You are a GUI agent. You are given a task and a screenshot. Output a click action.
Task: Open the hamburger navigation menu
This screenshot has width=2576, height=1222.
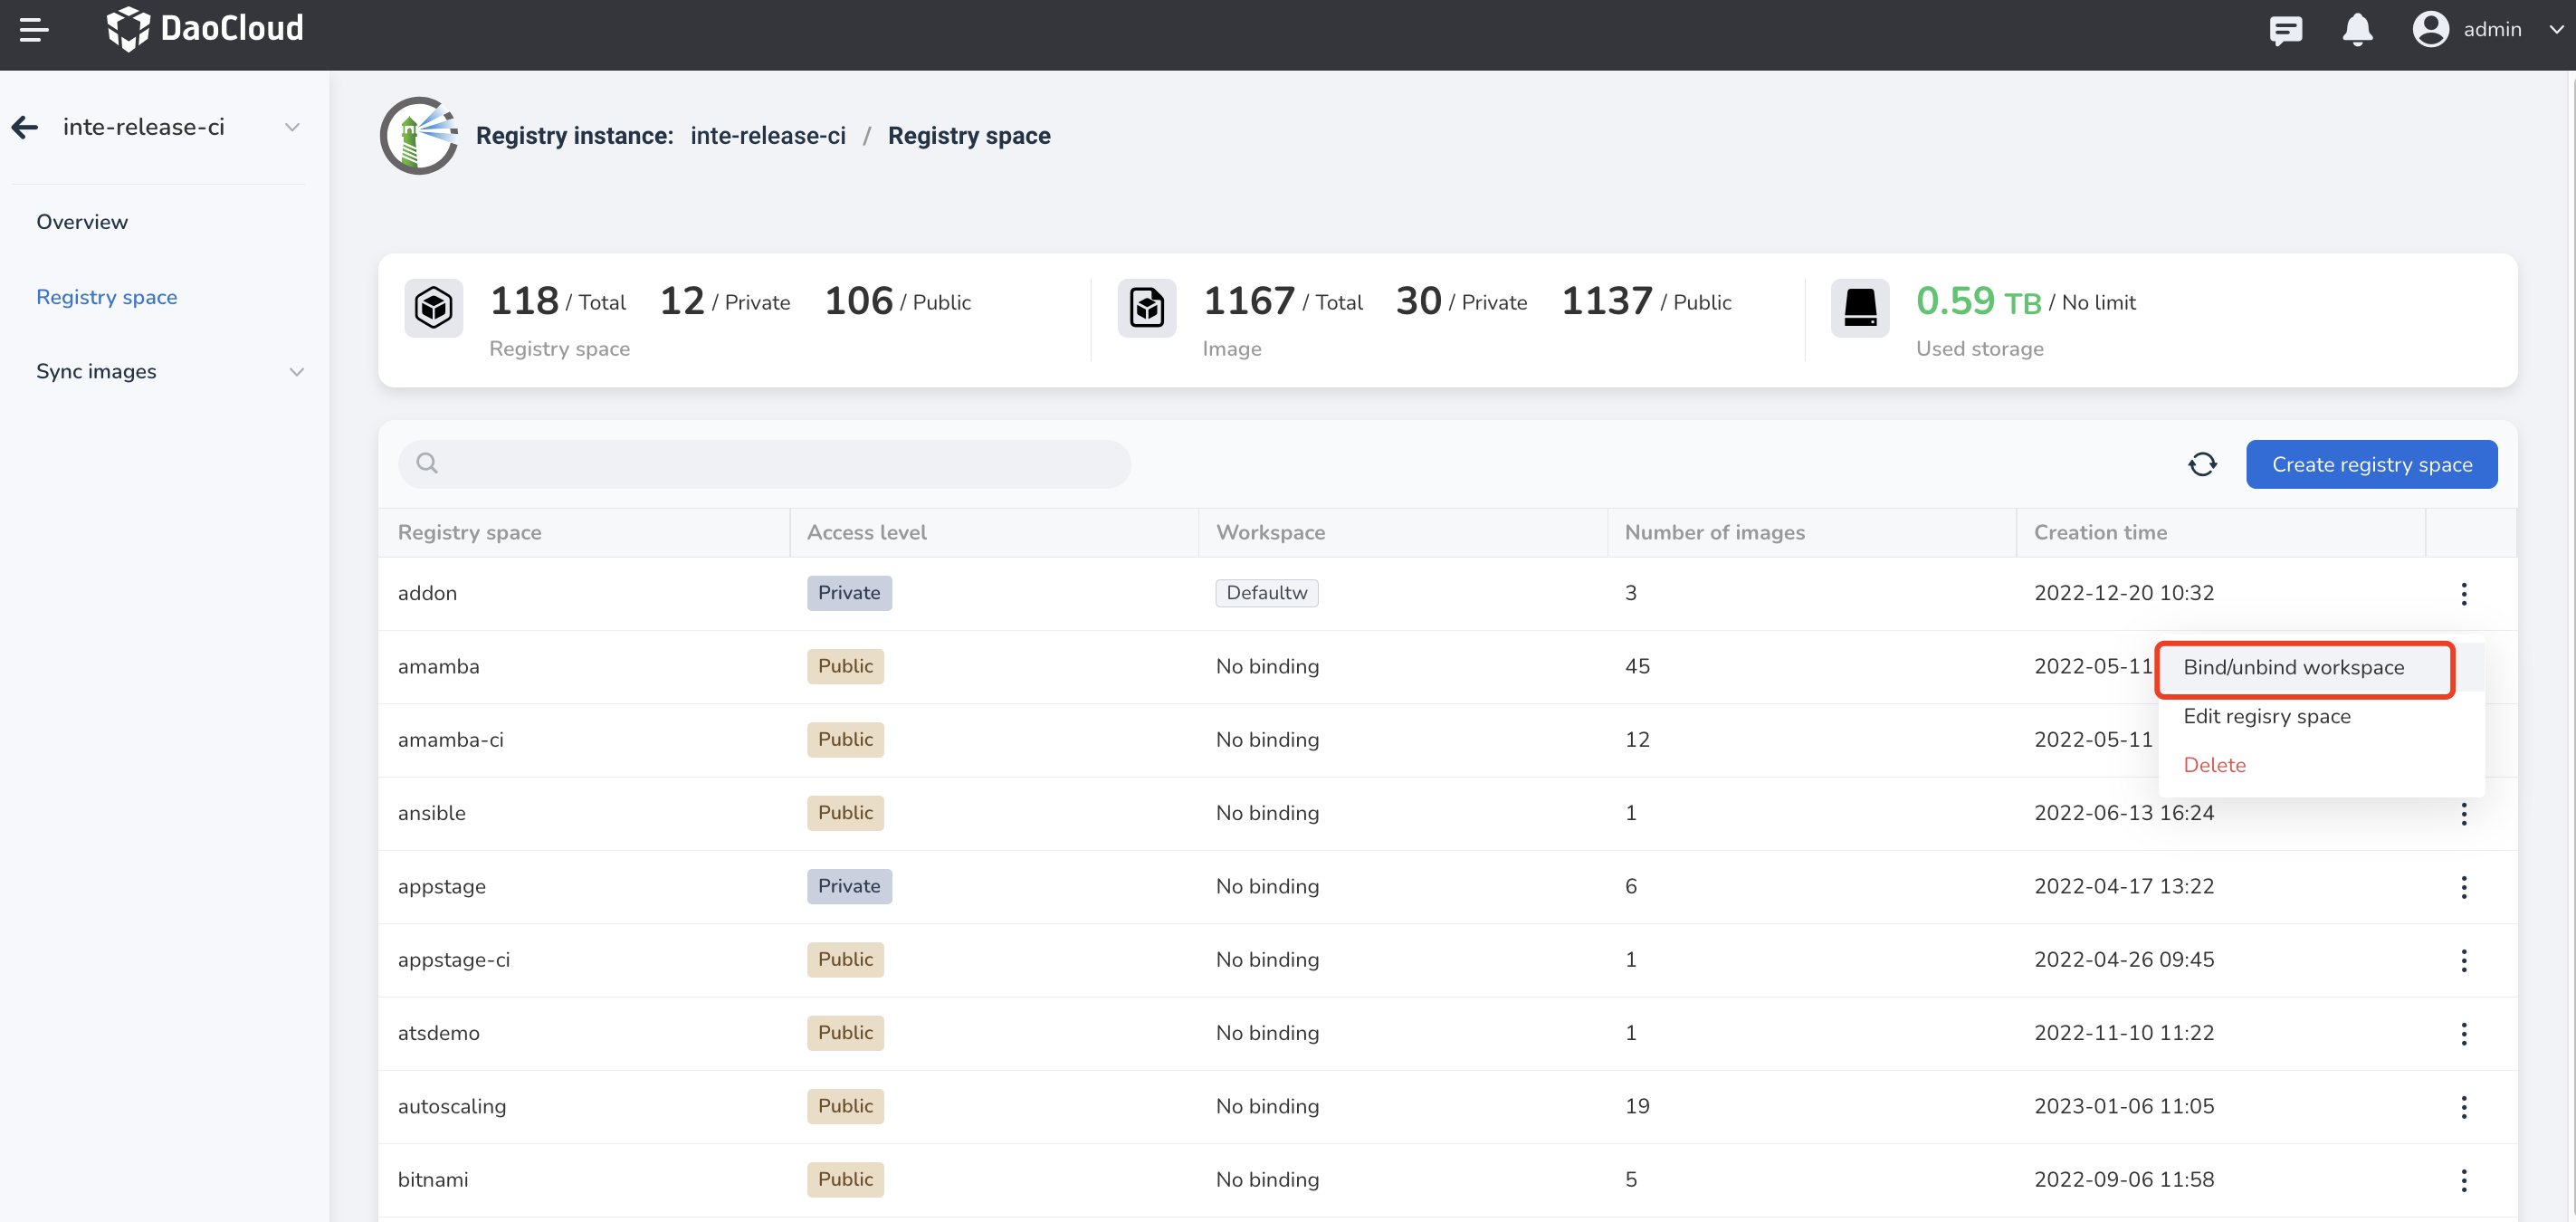tap(34, 30)
